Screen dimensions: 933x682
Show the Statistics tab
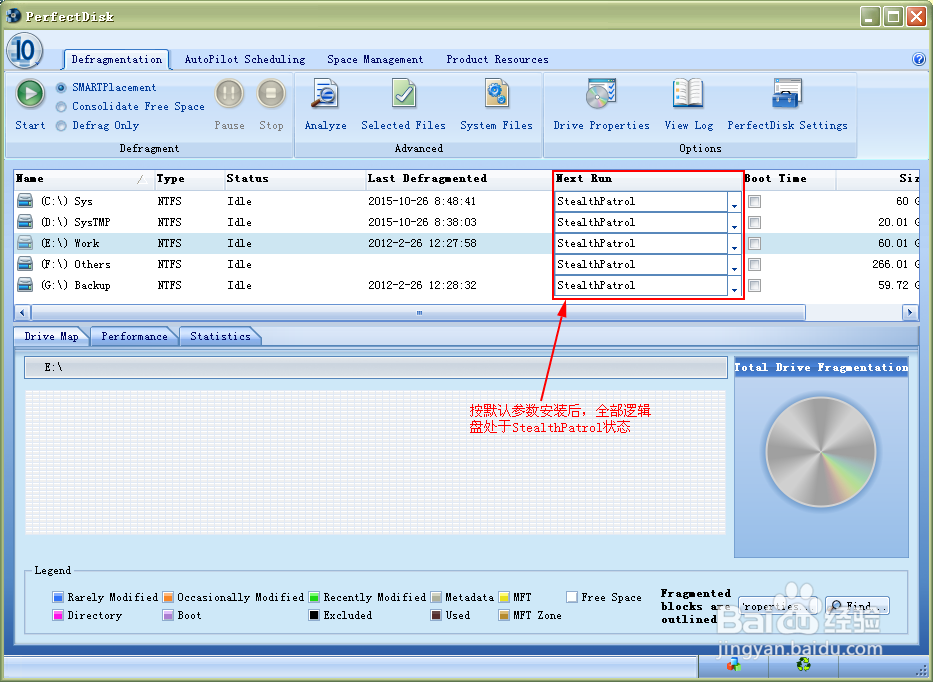tap(220, 336)
